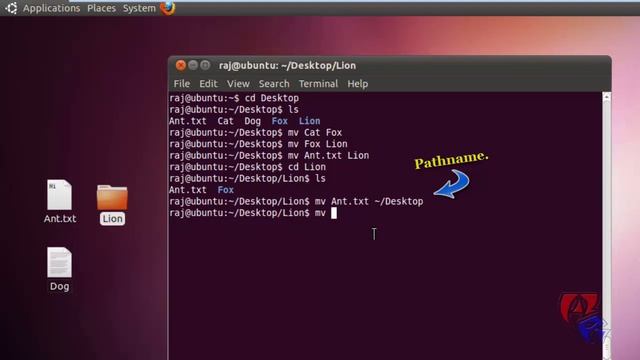Minimize the terminal window
This screenshot has width=640, height=360.
tap(193, 65)
